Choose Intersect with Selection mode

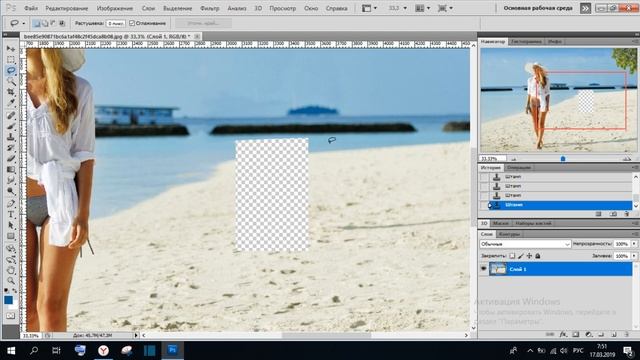click(62, 23)
